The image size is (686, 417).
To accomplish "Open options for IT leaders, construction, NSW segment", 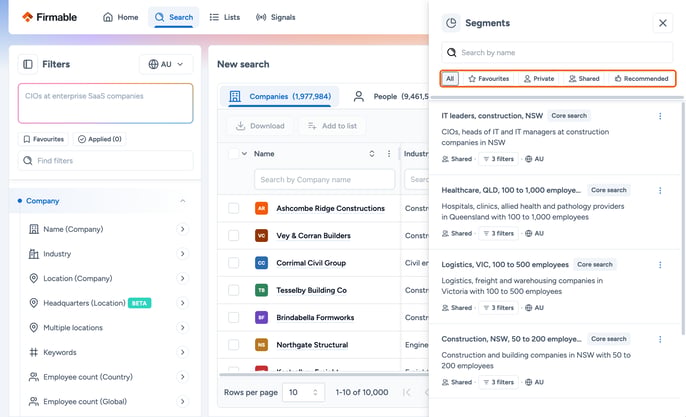I will click(660, 116).
